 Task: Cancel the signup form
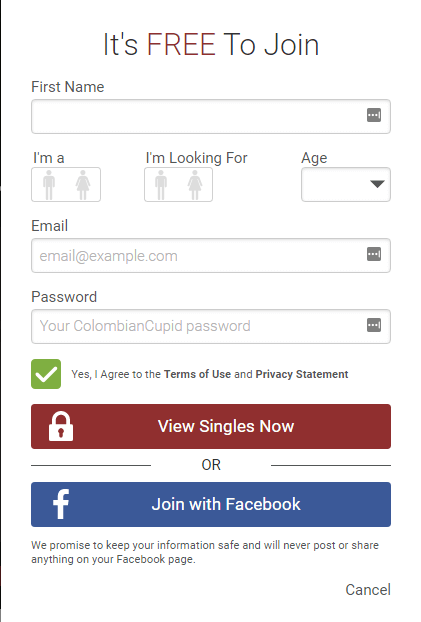click(368, 590)
